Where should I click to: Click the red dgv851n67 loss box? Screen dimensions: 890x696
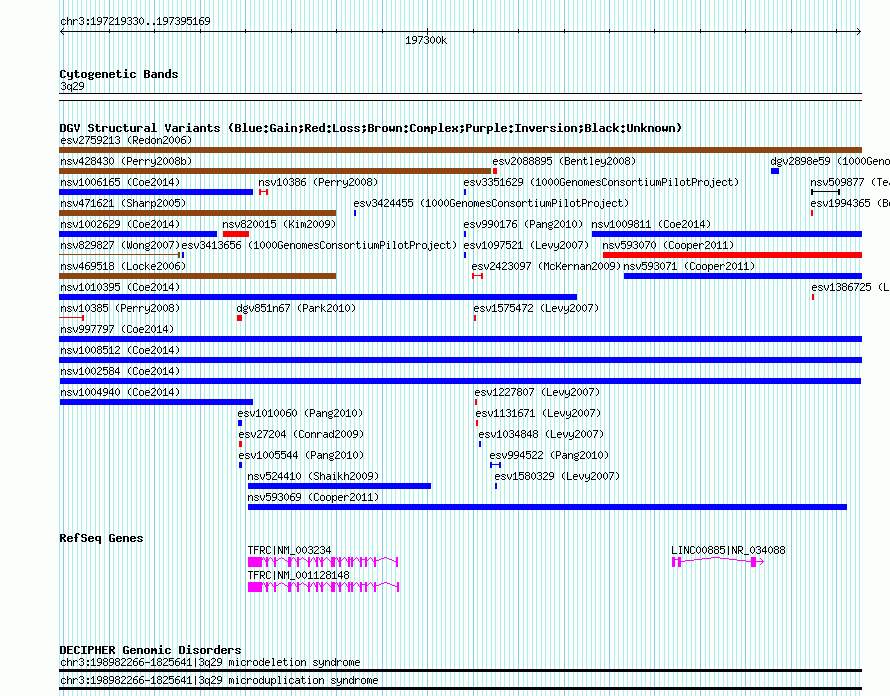pyautogui.click(x=240, y=318)
